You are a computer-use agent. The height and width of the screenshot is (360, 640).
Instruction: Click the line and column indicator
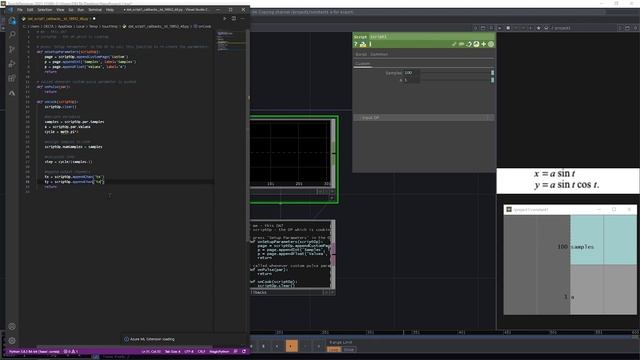point(151,351)
